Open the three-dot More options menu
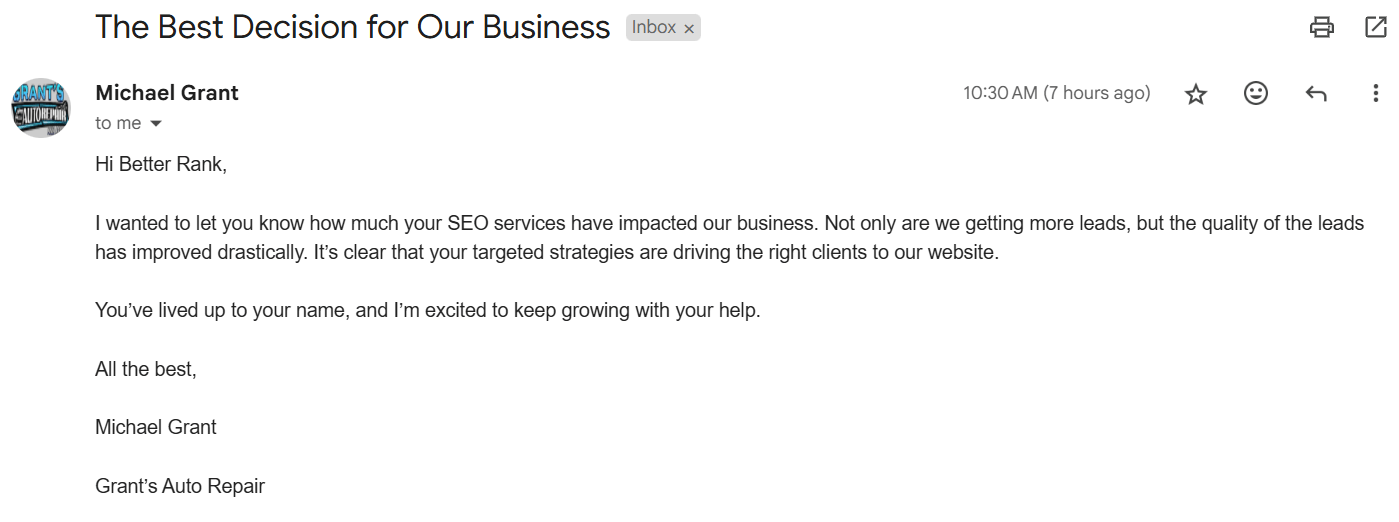This screenshot has width=1399, height=522. 1376,93
